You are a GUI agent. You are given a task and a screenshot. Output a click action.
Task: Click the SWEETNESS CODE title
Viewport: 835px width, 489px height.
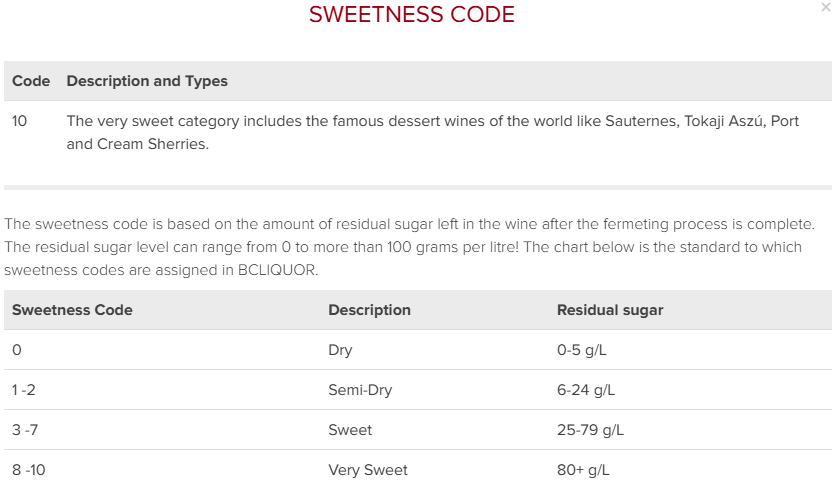(x=412, y=15)
